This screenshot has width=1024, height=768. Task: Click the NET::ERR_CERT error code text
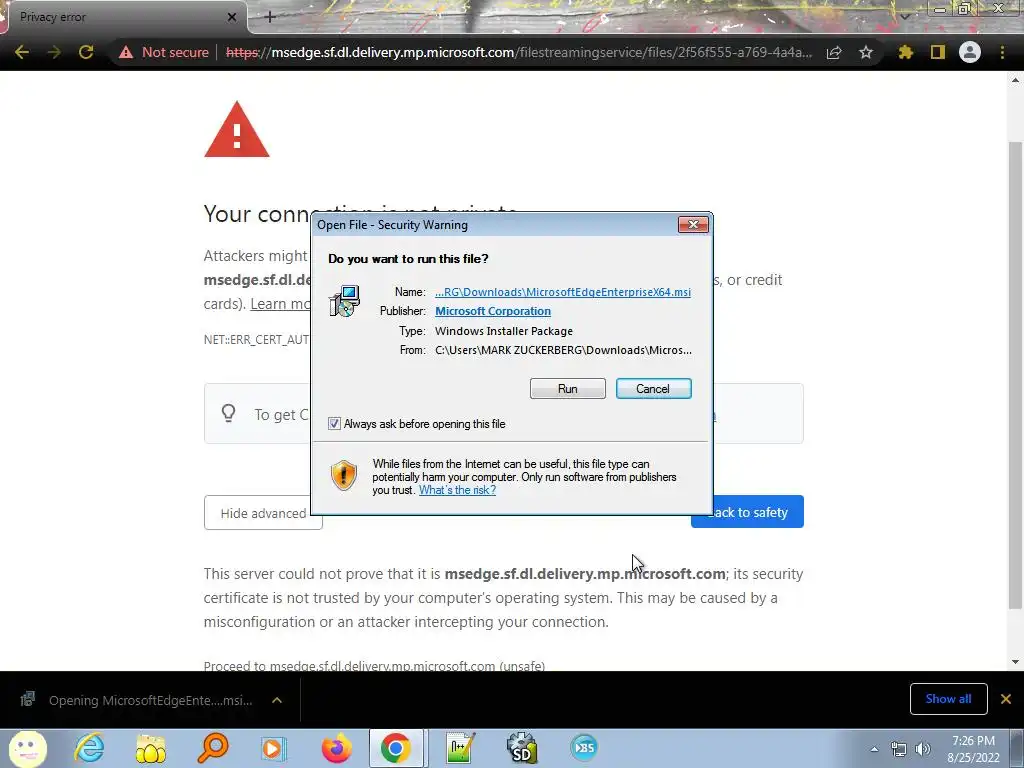pyautogui.click(x=257, y=340)
